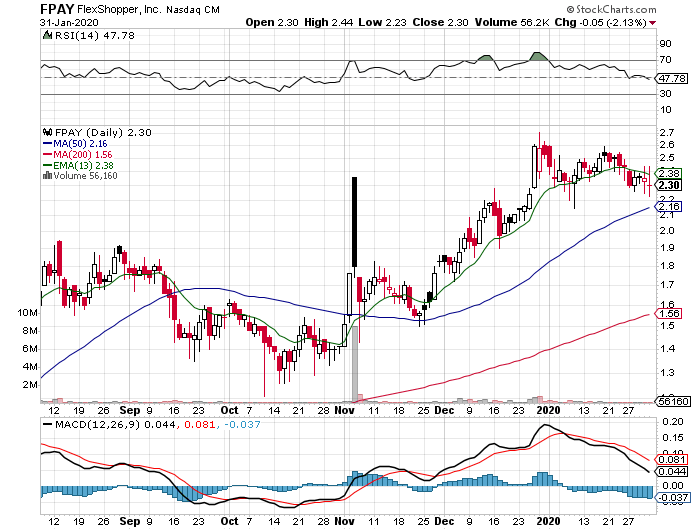Click the large grey November volume bar

click(x=353, y=370)
